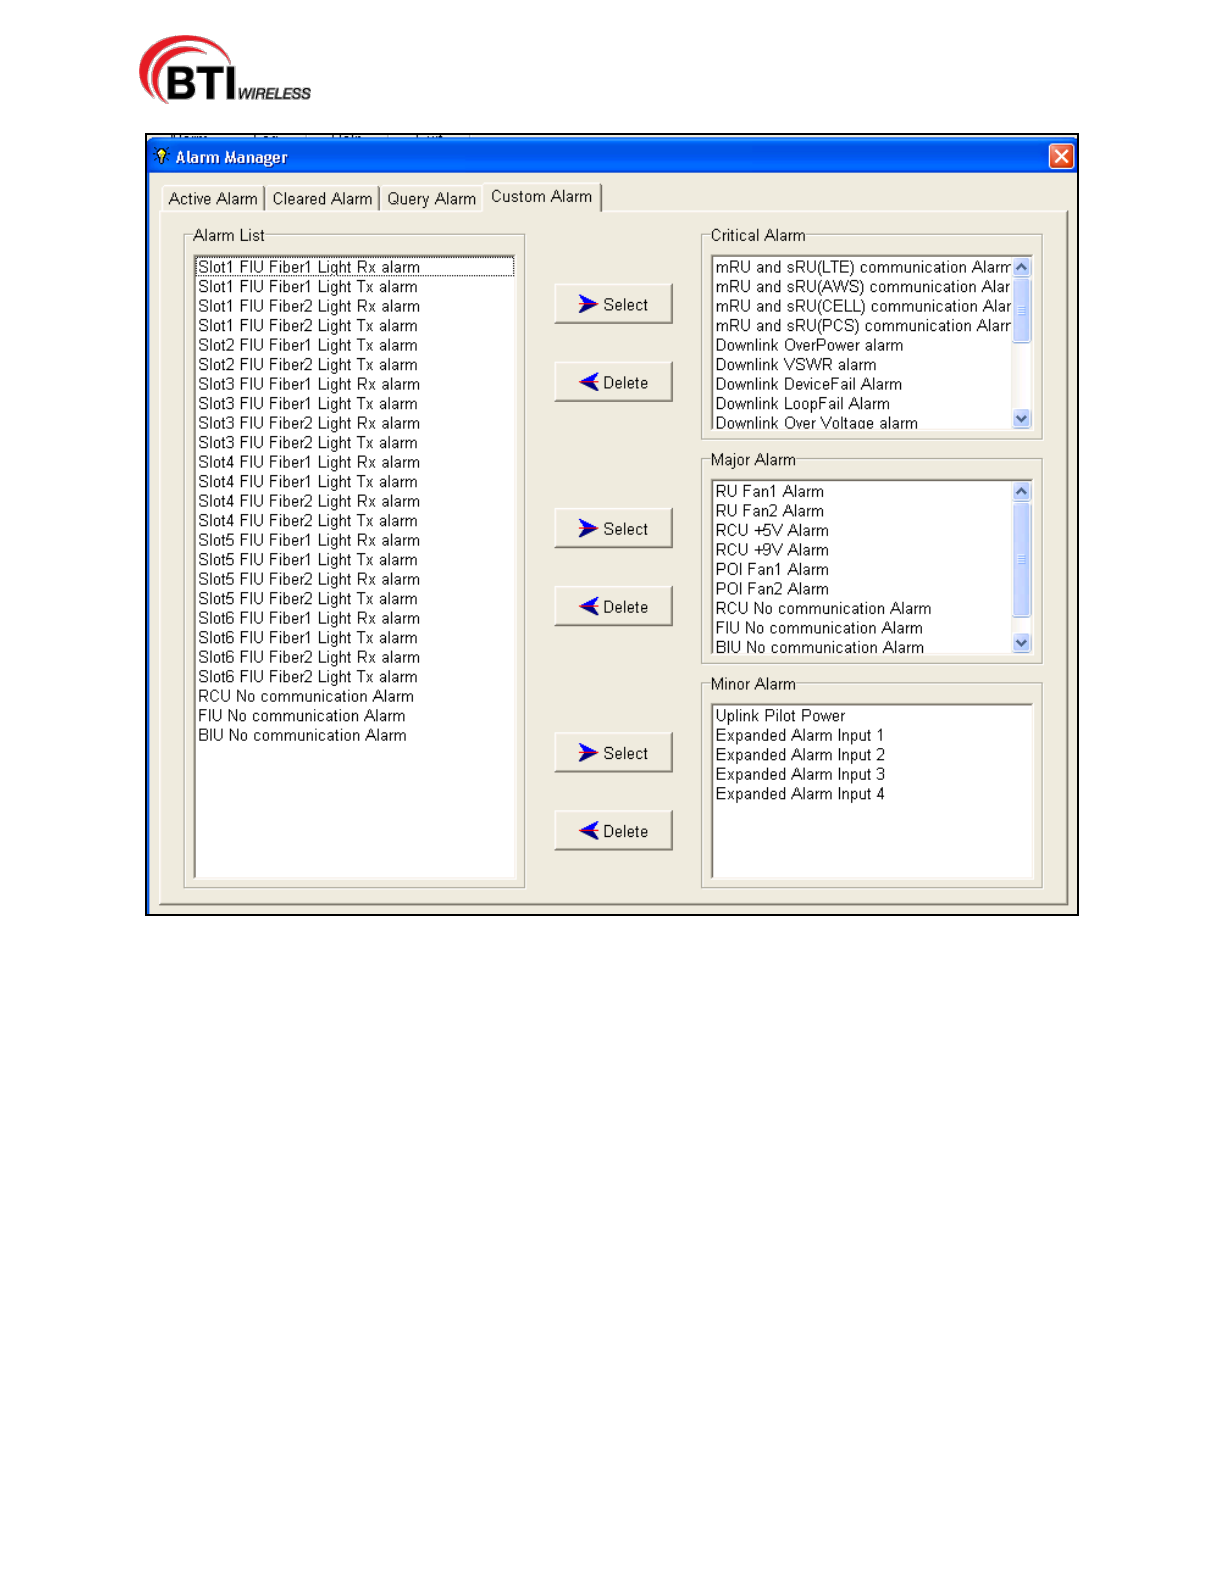This screenshot has width=1224, height=1584.
Task: Select Slot1 FIU Fiber1 Light Rx alarm
Action: (355, 267)
